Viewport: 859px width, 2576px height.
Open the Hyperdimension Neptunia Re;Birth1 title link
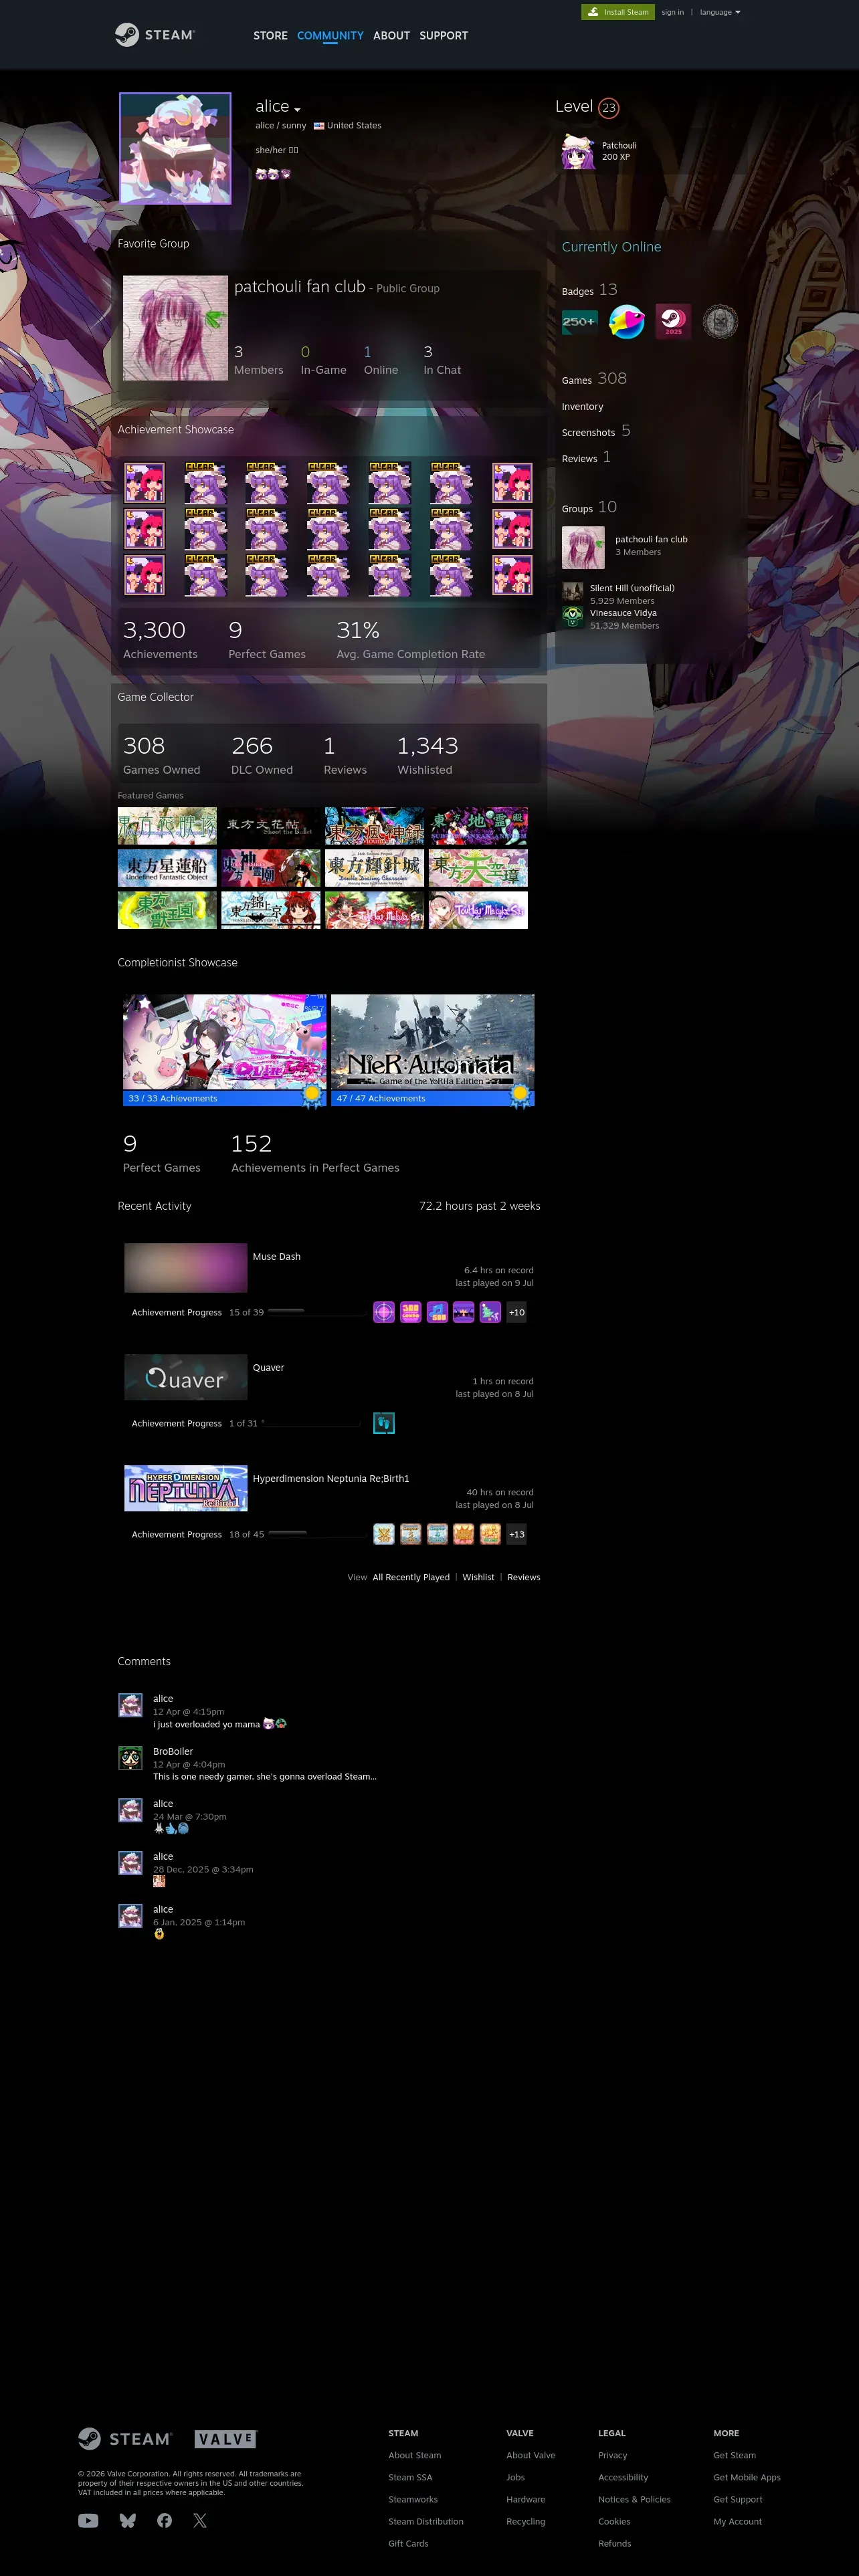pyautogui.click(x=331, y=1479)
